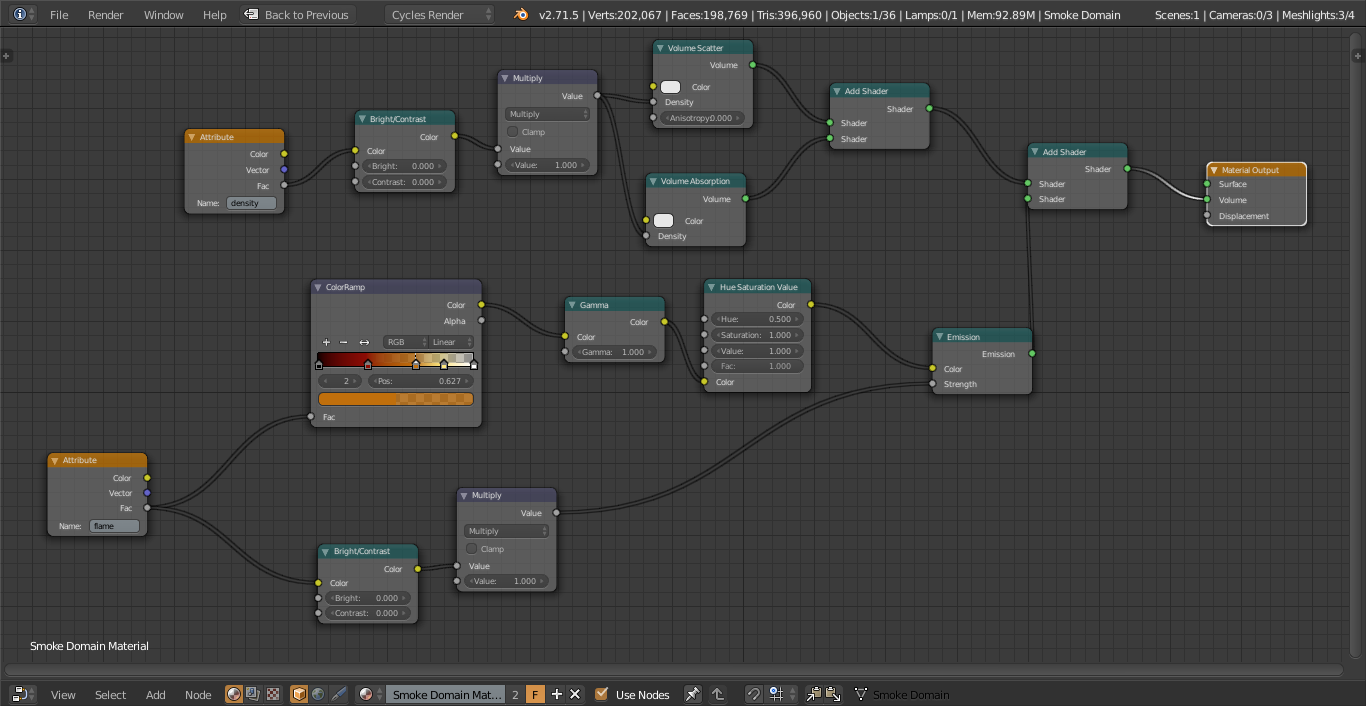The image size is (1366, 706).
Task: Collapse the Material Output node
Action: click(1215, 170)
